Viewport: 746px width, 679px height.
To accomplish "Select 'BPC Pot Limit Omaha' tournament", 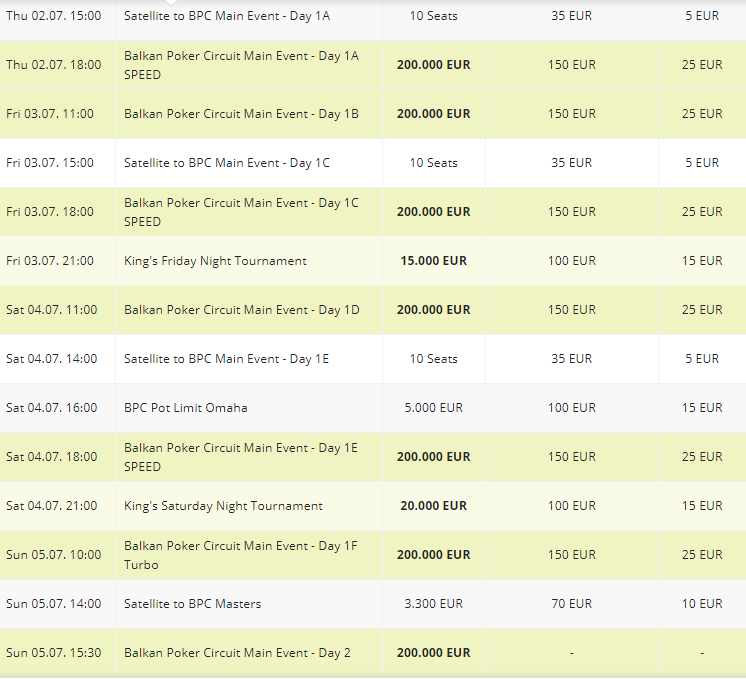I will (186, 408).
